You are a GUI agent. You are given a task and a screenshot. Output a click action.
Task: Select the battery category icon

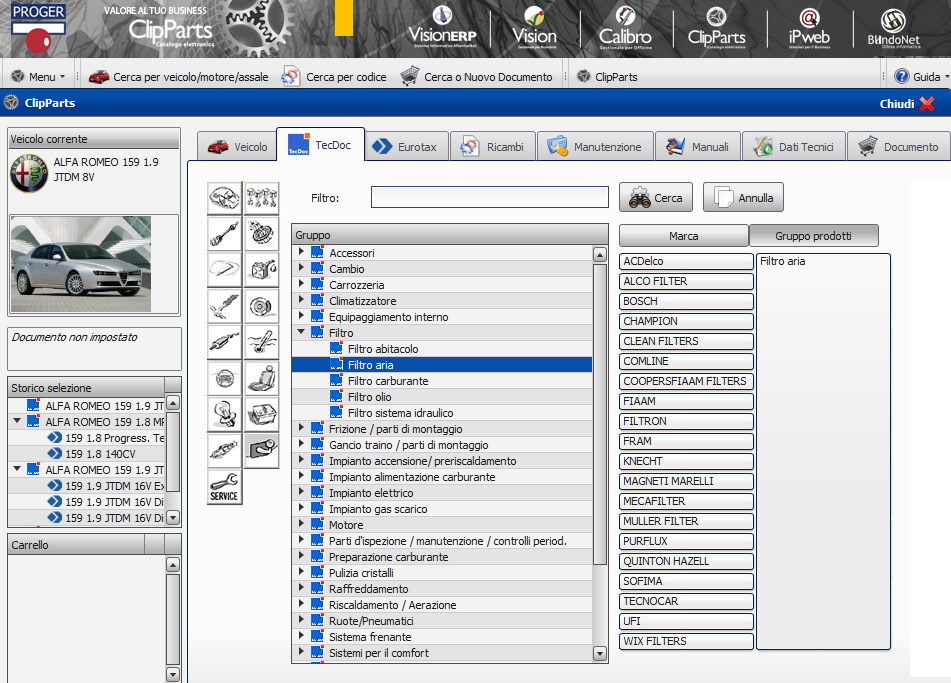pos(262,414)
